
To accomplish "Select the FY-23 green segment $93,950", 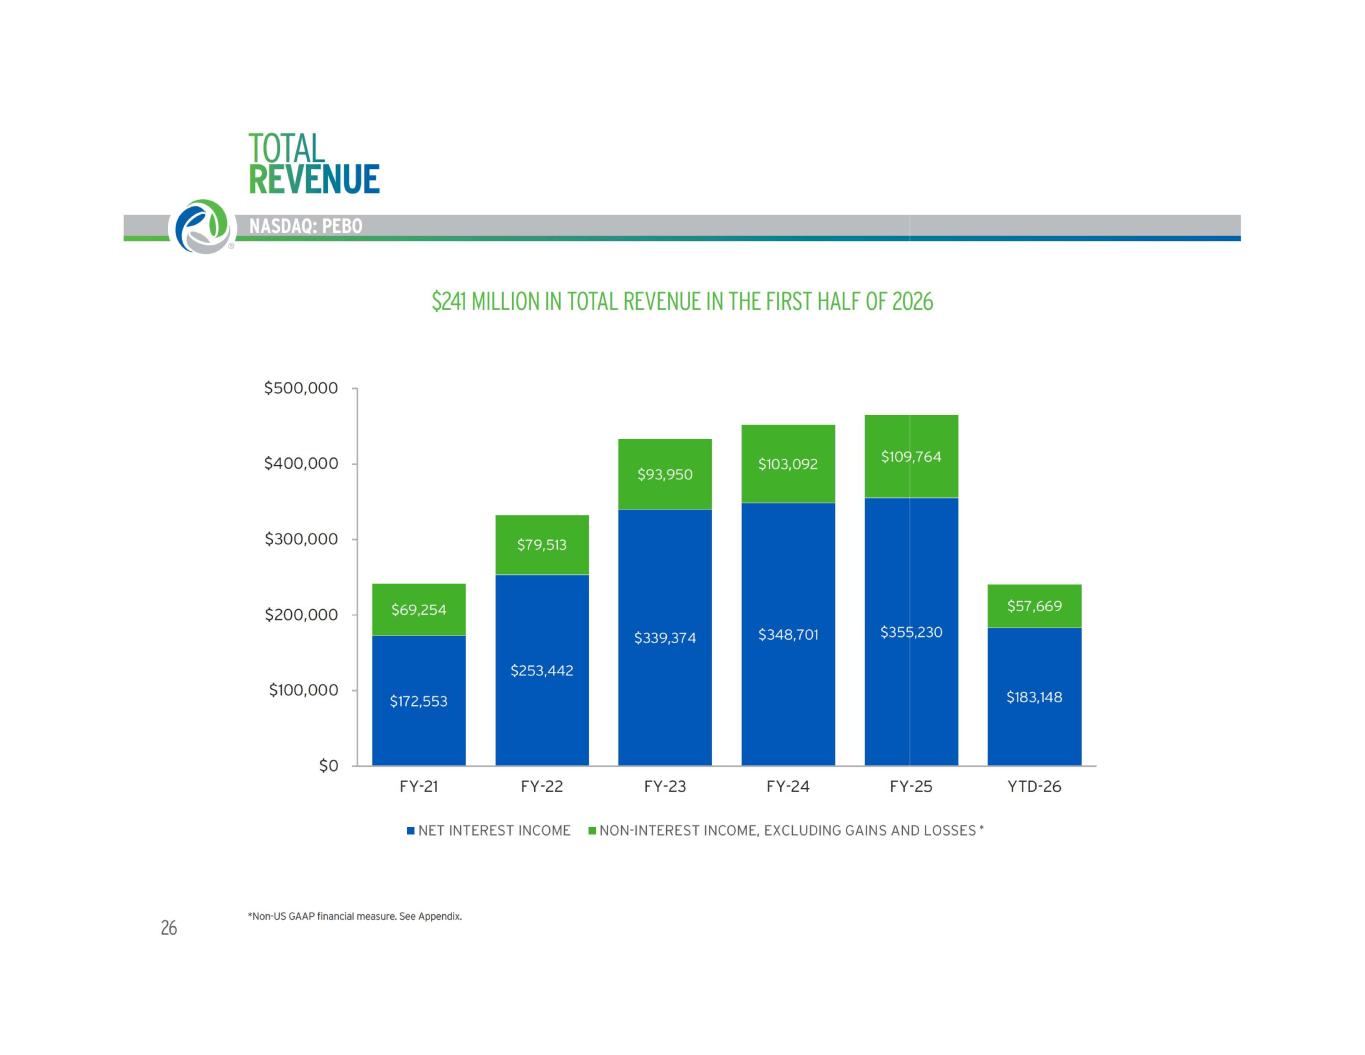I will pos(665,474).
